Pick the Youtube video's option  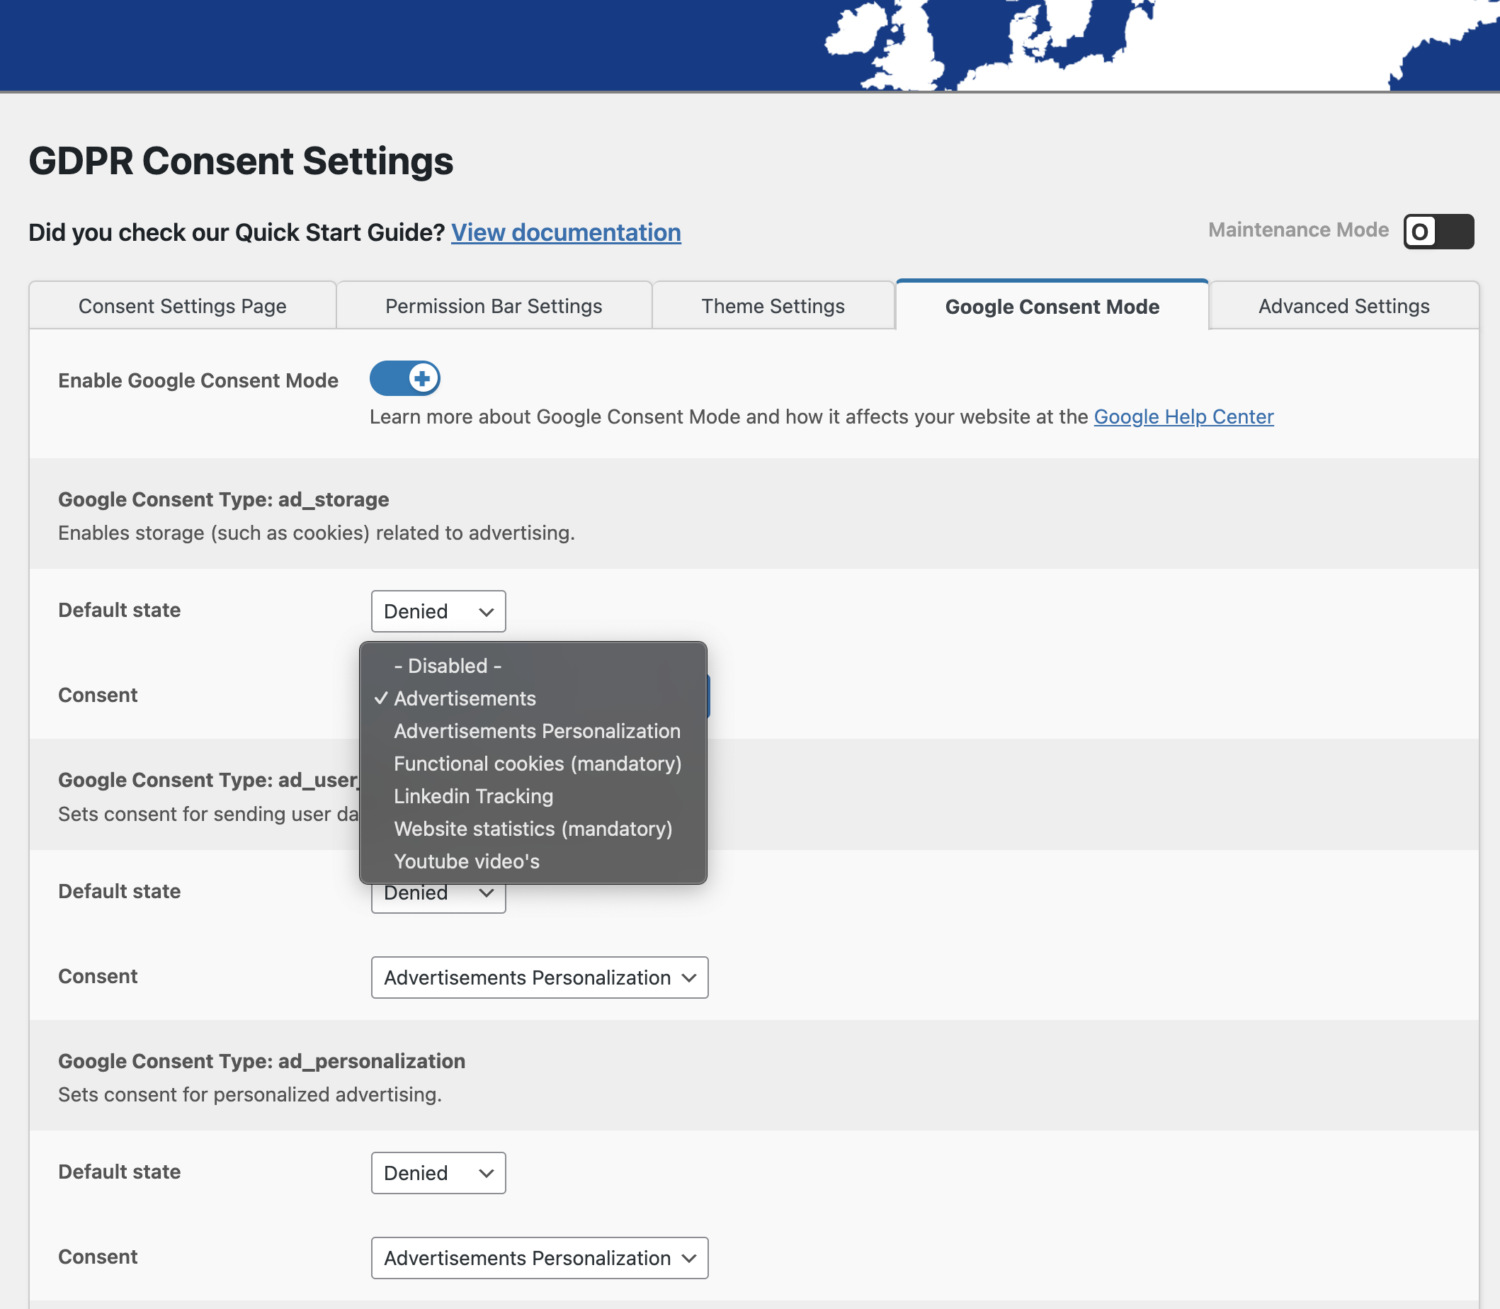coord(466,861)
